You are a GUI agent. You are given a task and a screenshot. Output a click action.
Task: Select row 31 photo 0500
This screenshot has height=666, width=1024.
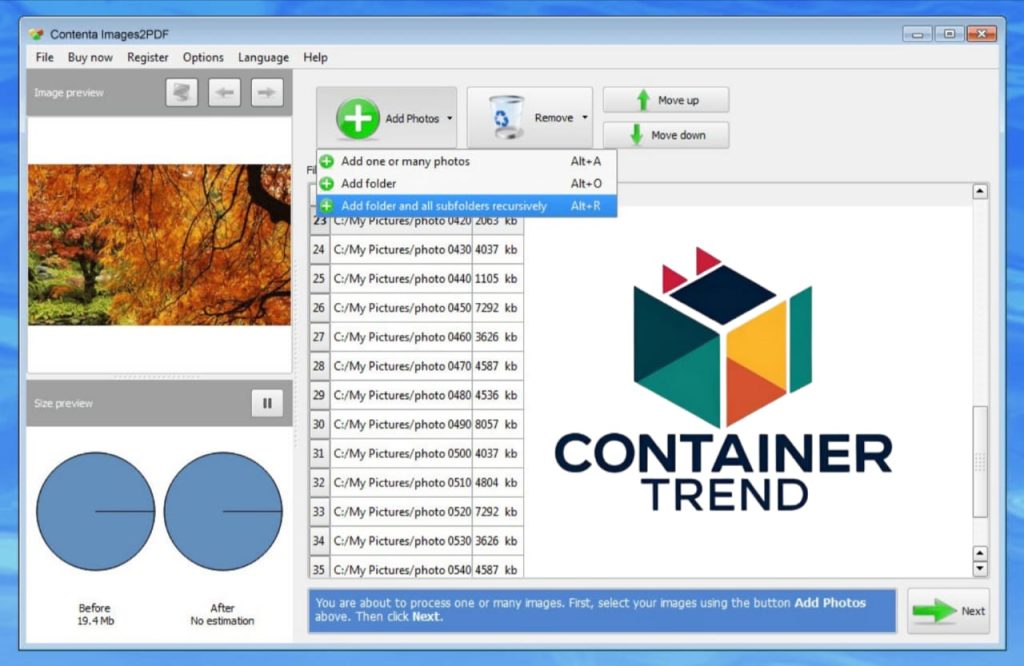417,453
